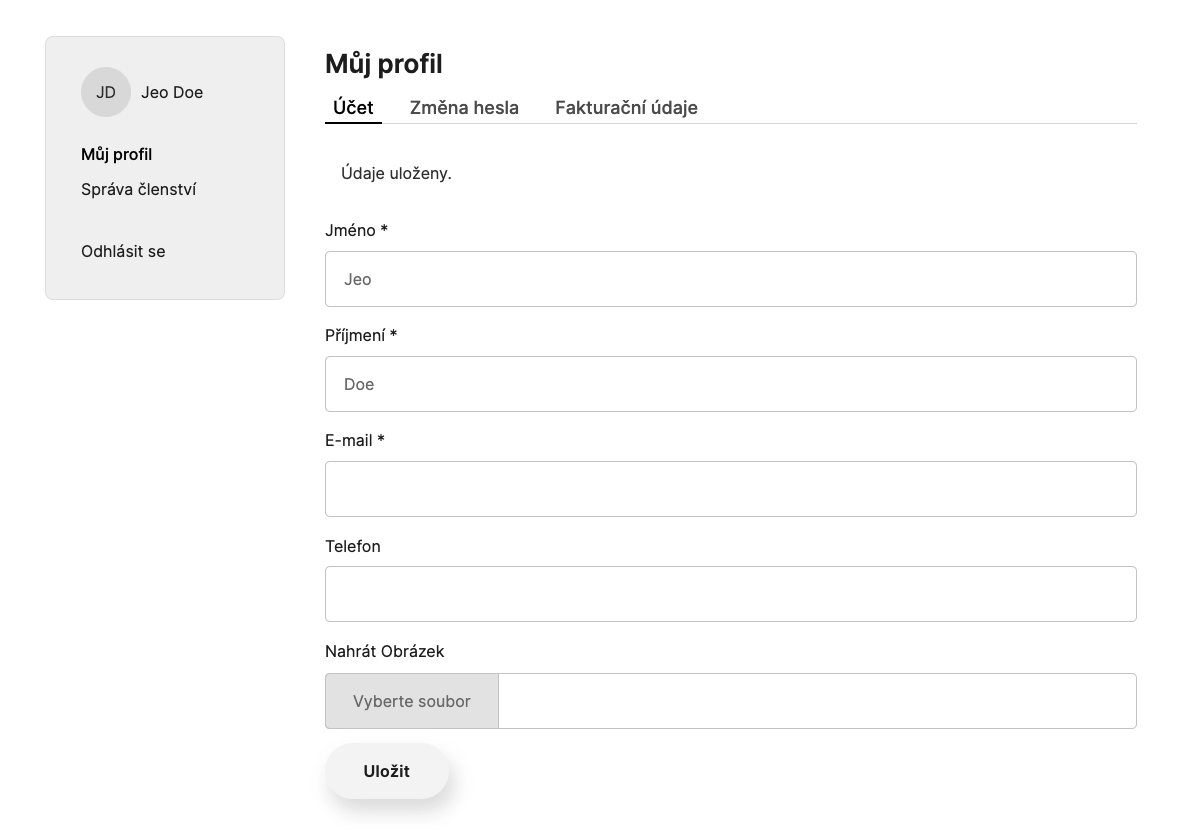Screen dimensions: 1200x840
Task: Click into the Příjmení text field
Action: point(730,384)
